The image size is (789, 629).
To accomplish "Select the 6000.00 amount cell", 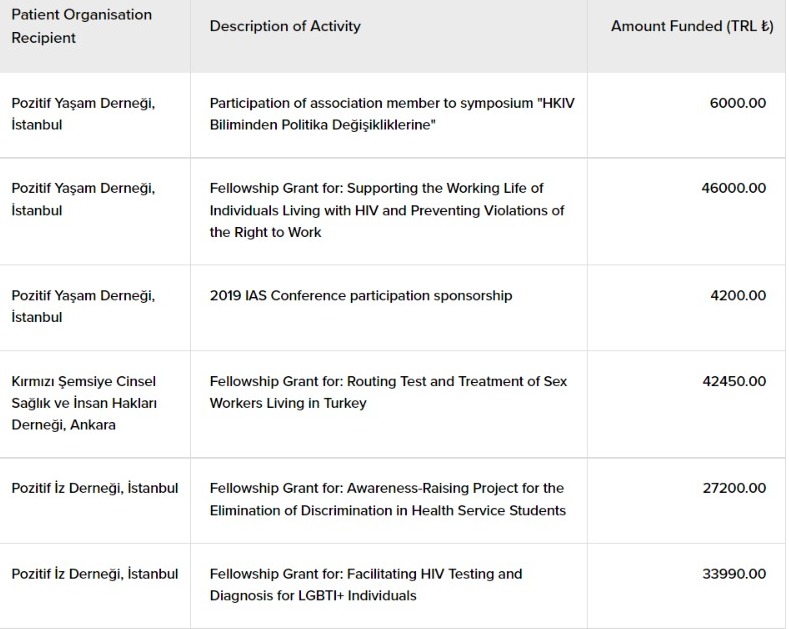I will click(x=738, y=103).
